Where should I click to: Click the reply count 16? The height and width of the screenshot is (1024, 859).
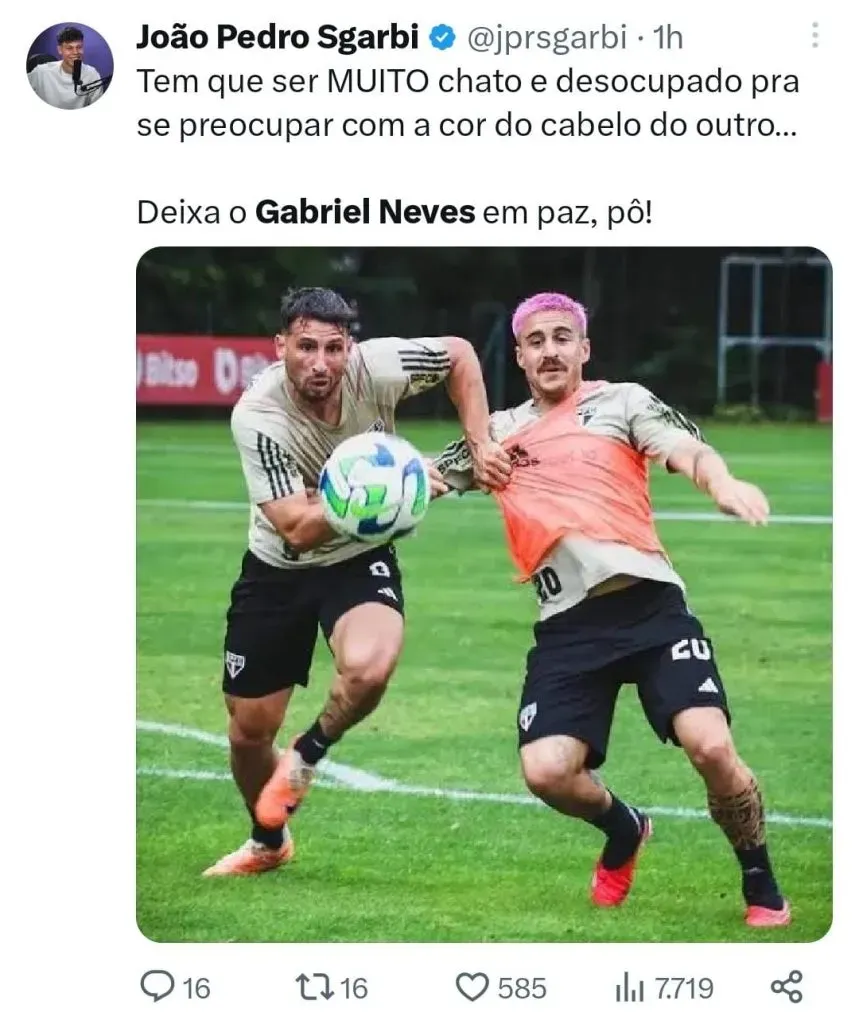196,988
